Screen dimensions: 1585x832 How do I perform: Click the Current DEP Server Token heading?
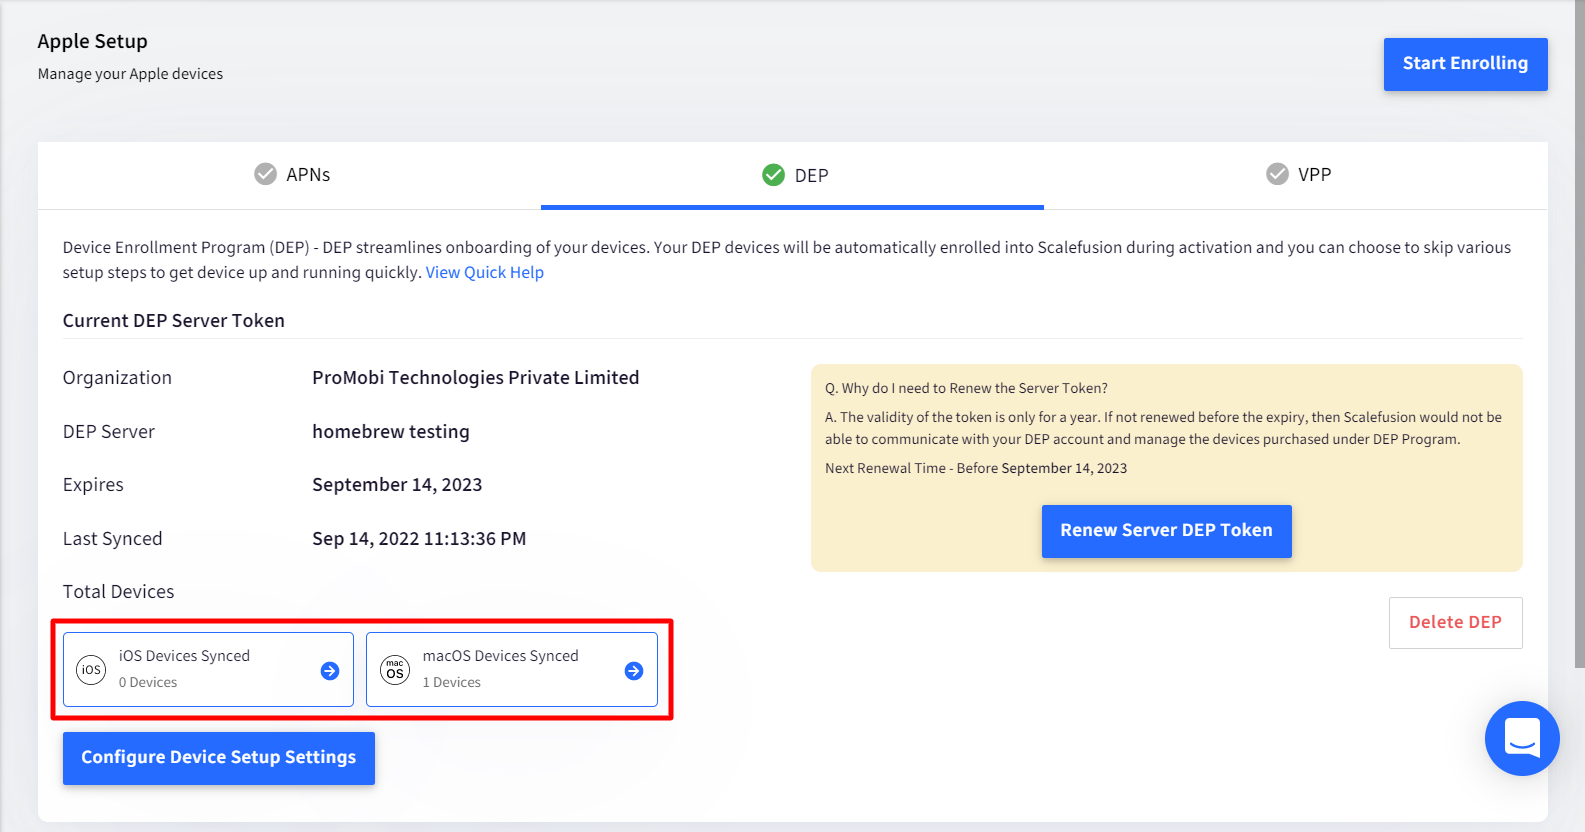click(x=174, y=321)
